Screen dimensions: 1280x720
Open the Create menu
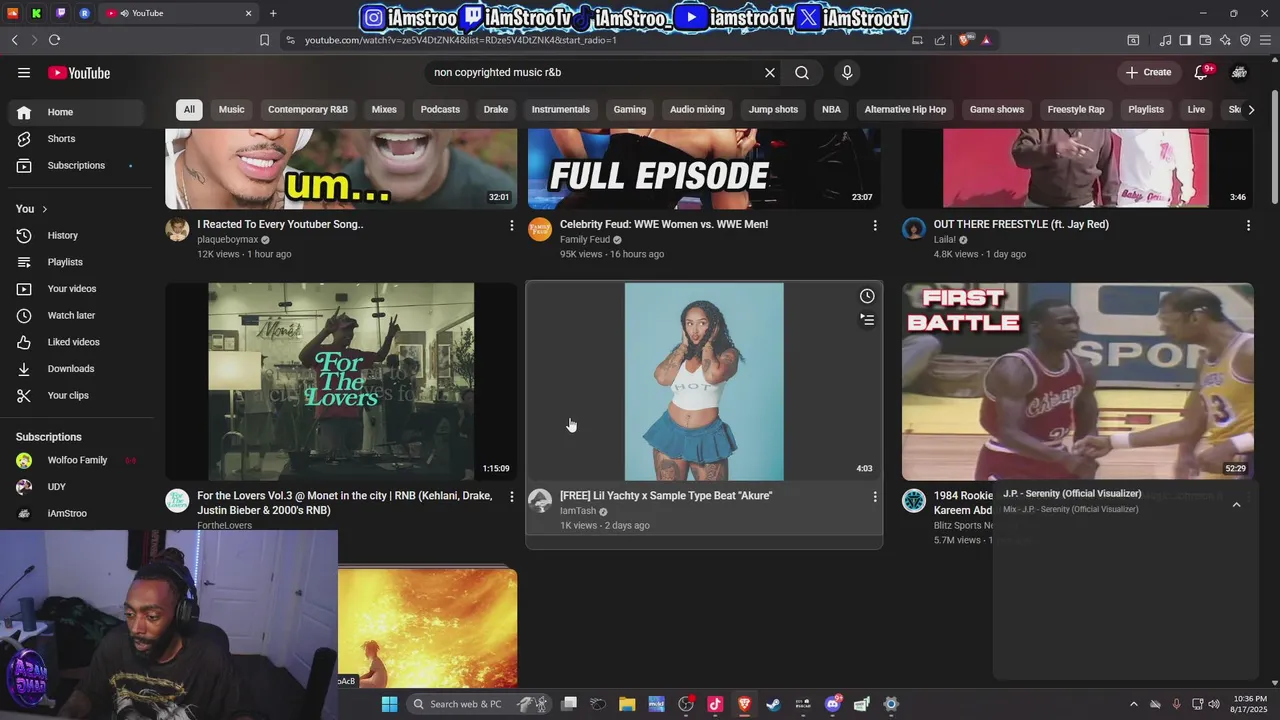tap(1148, 72)
